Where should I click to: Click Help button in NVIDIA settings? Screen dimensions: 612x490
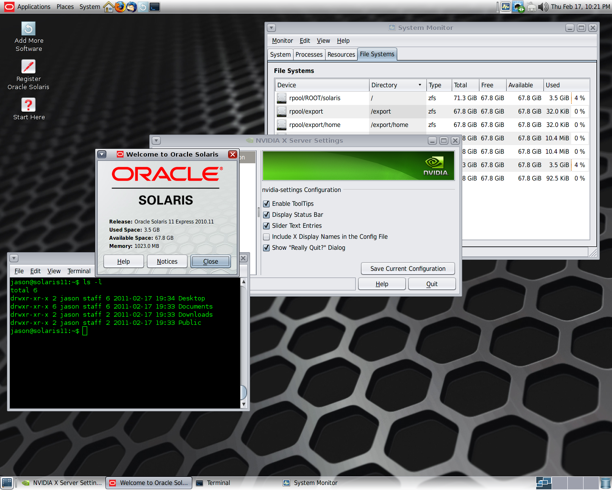tap(382, 284)
